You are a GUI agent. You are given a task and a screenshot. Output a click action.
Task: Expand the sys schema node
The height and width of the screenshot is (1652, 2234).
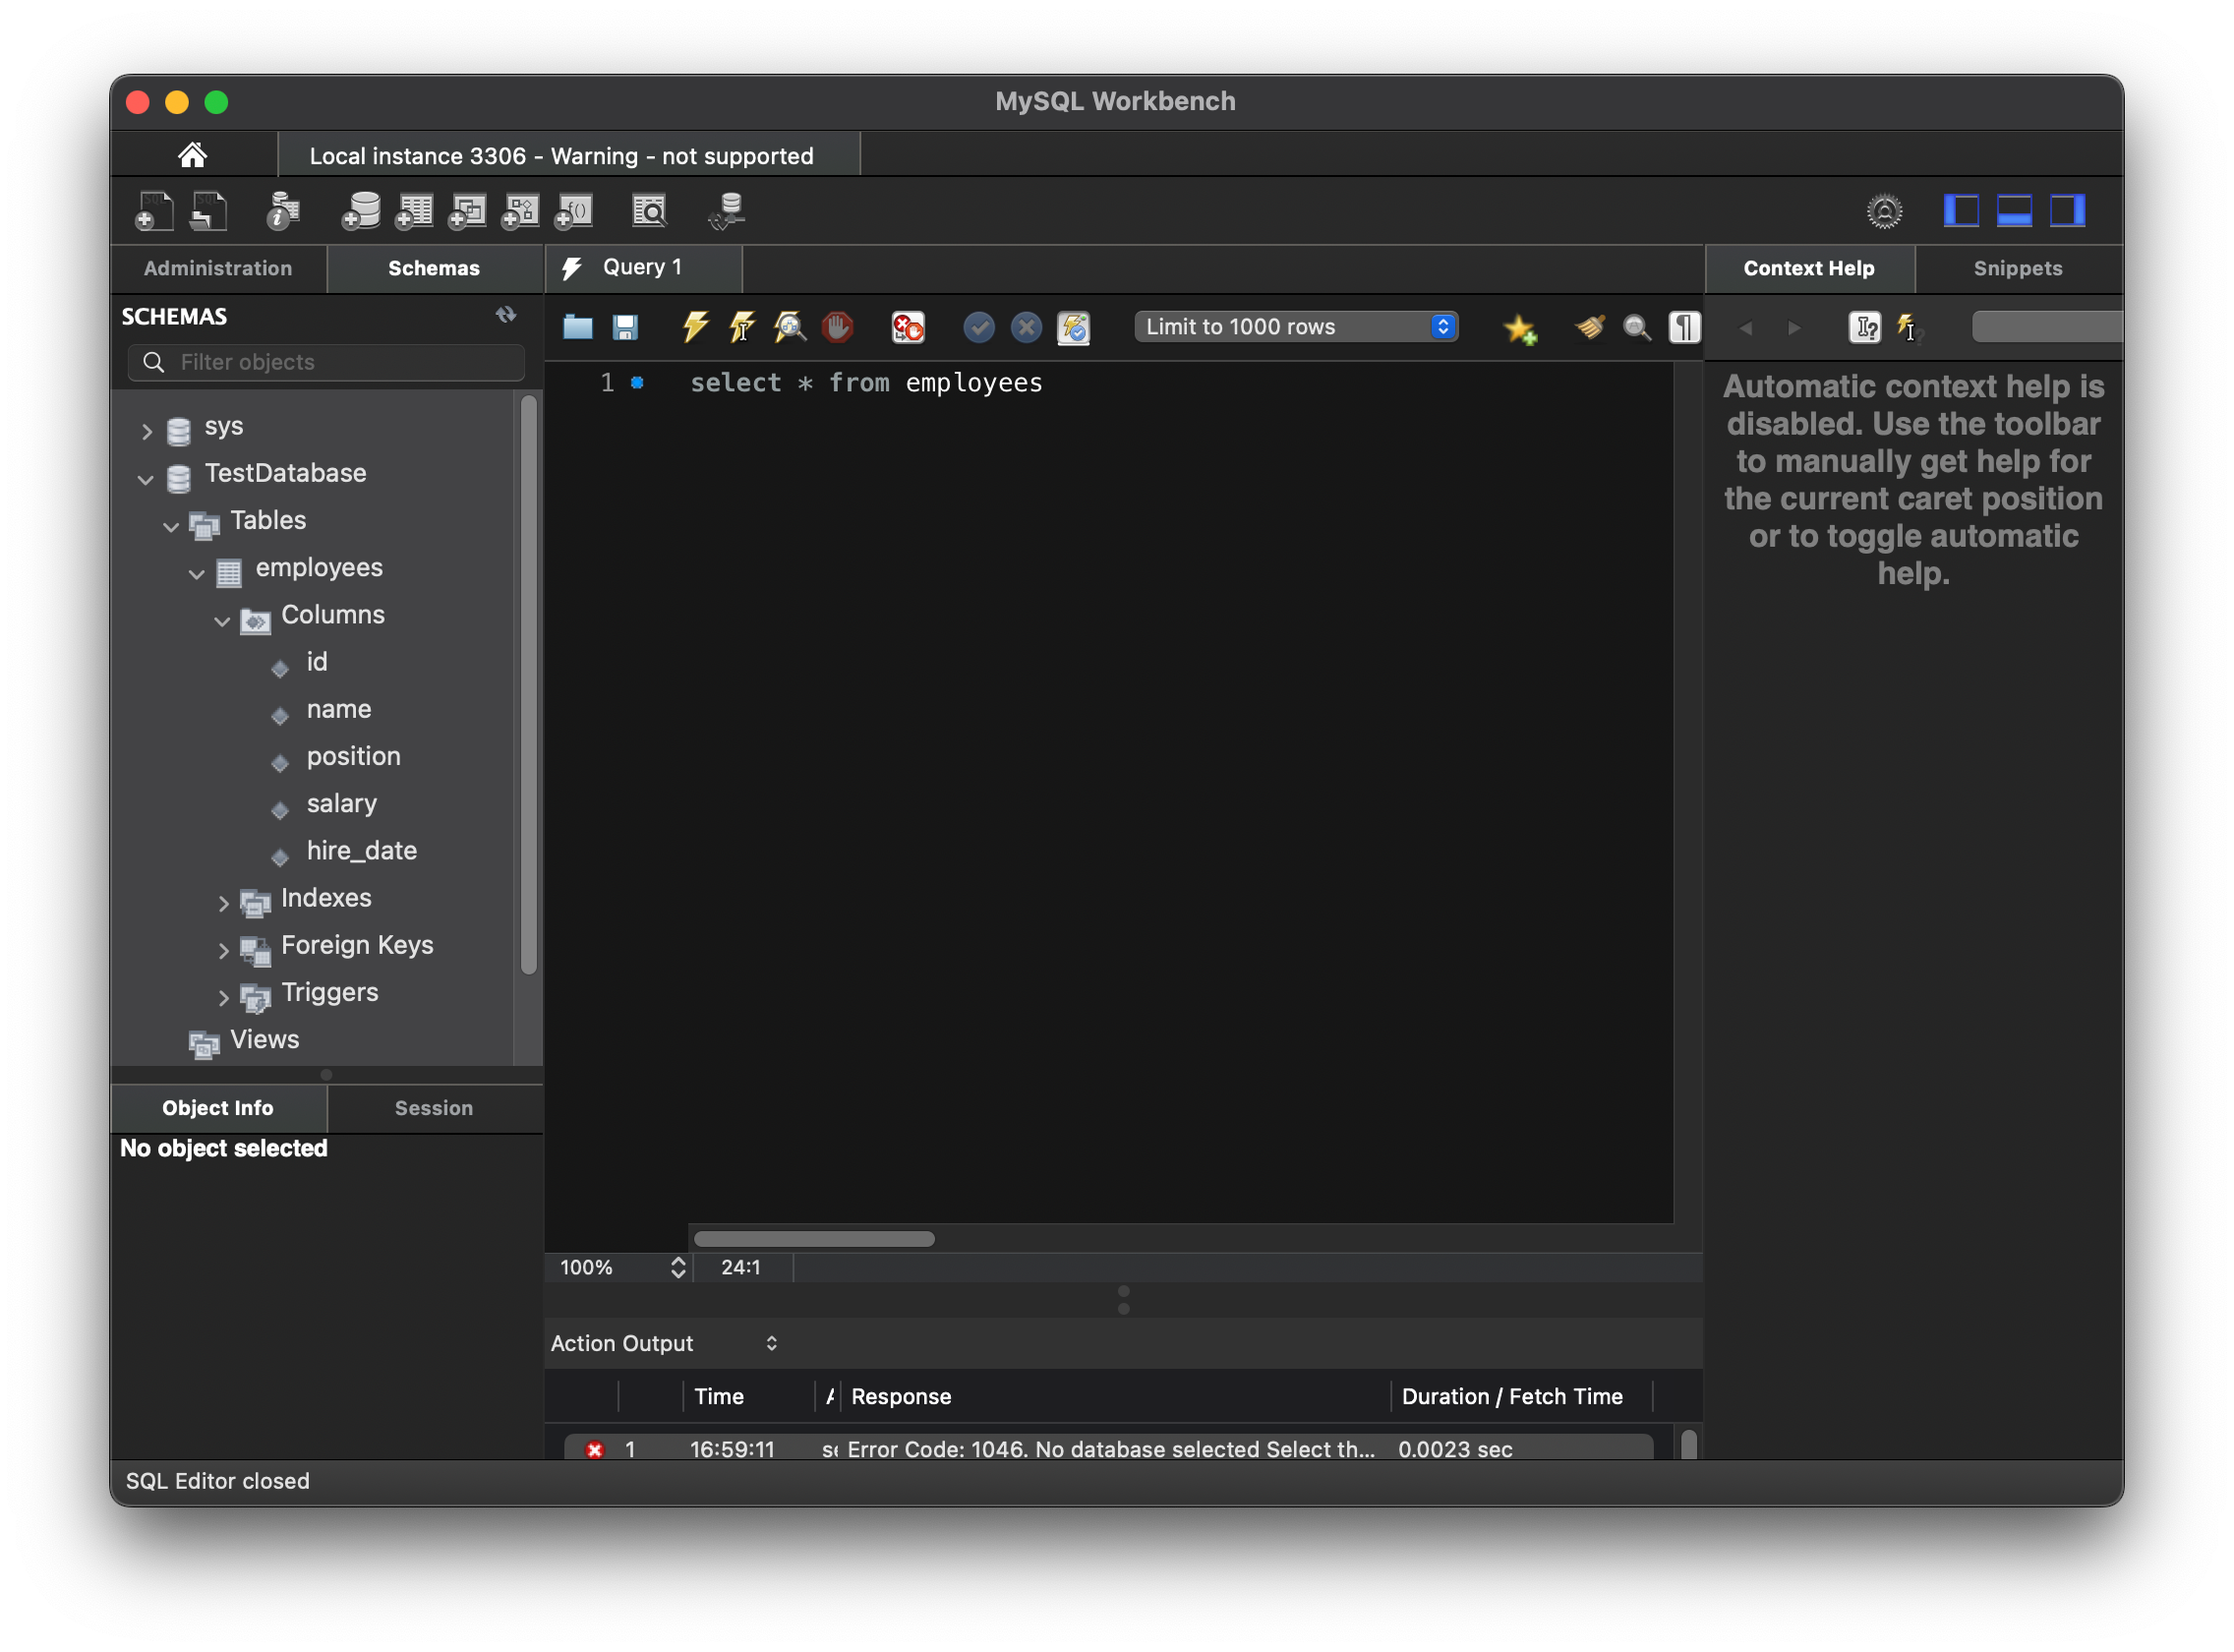coord(147,431)
